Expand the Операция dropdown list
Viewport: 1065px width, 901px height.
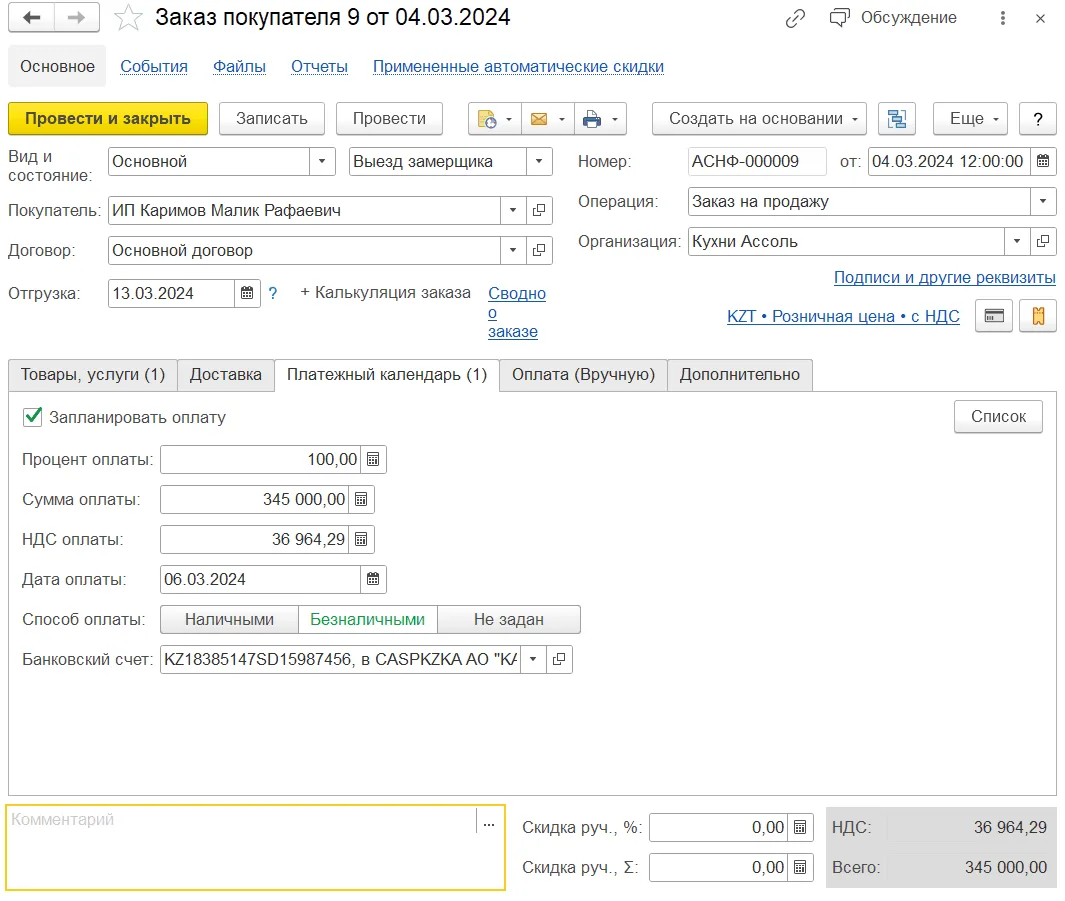1043,202
